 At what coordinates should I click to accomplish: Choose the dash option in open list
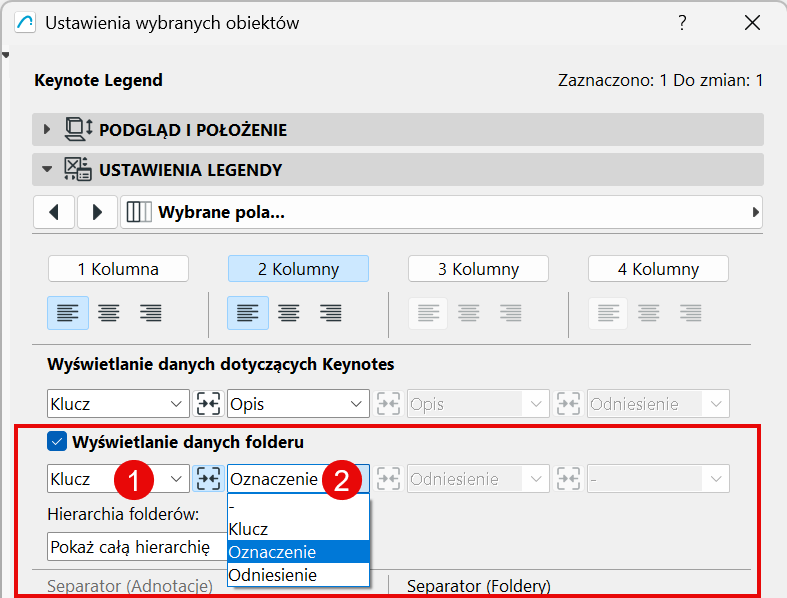(299, 506)
